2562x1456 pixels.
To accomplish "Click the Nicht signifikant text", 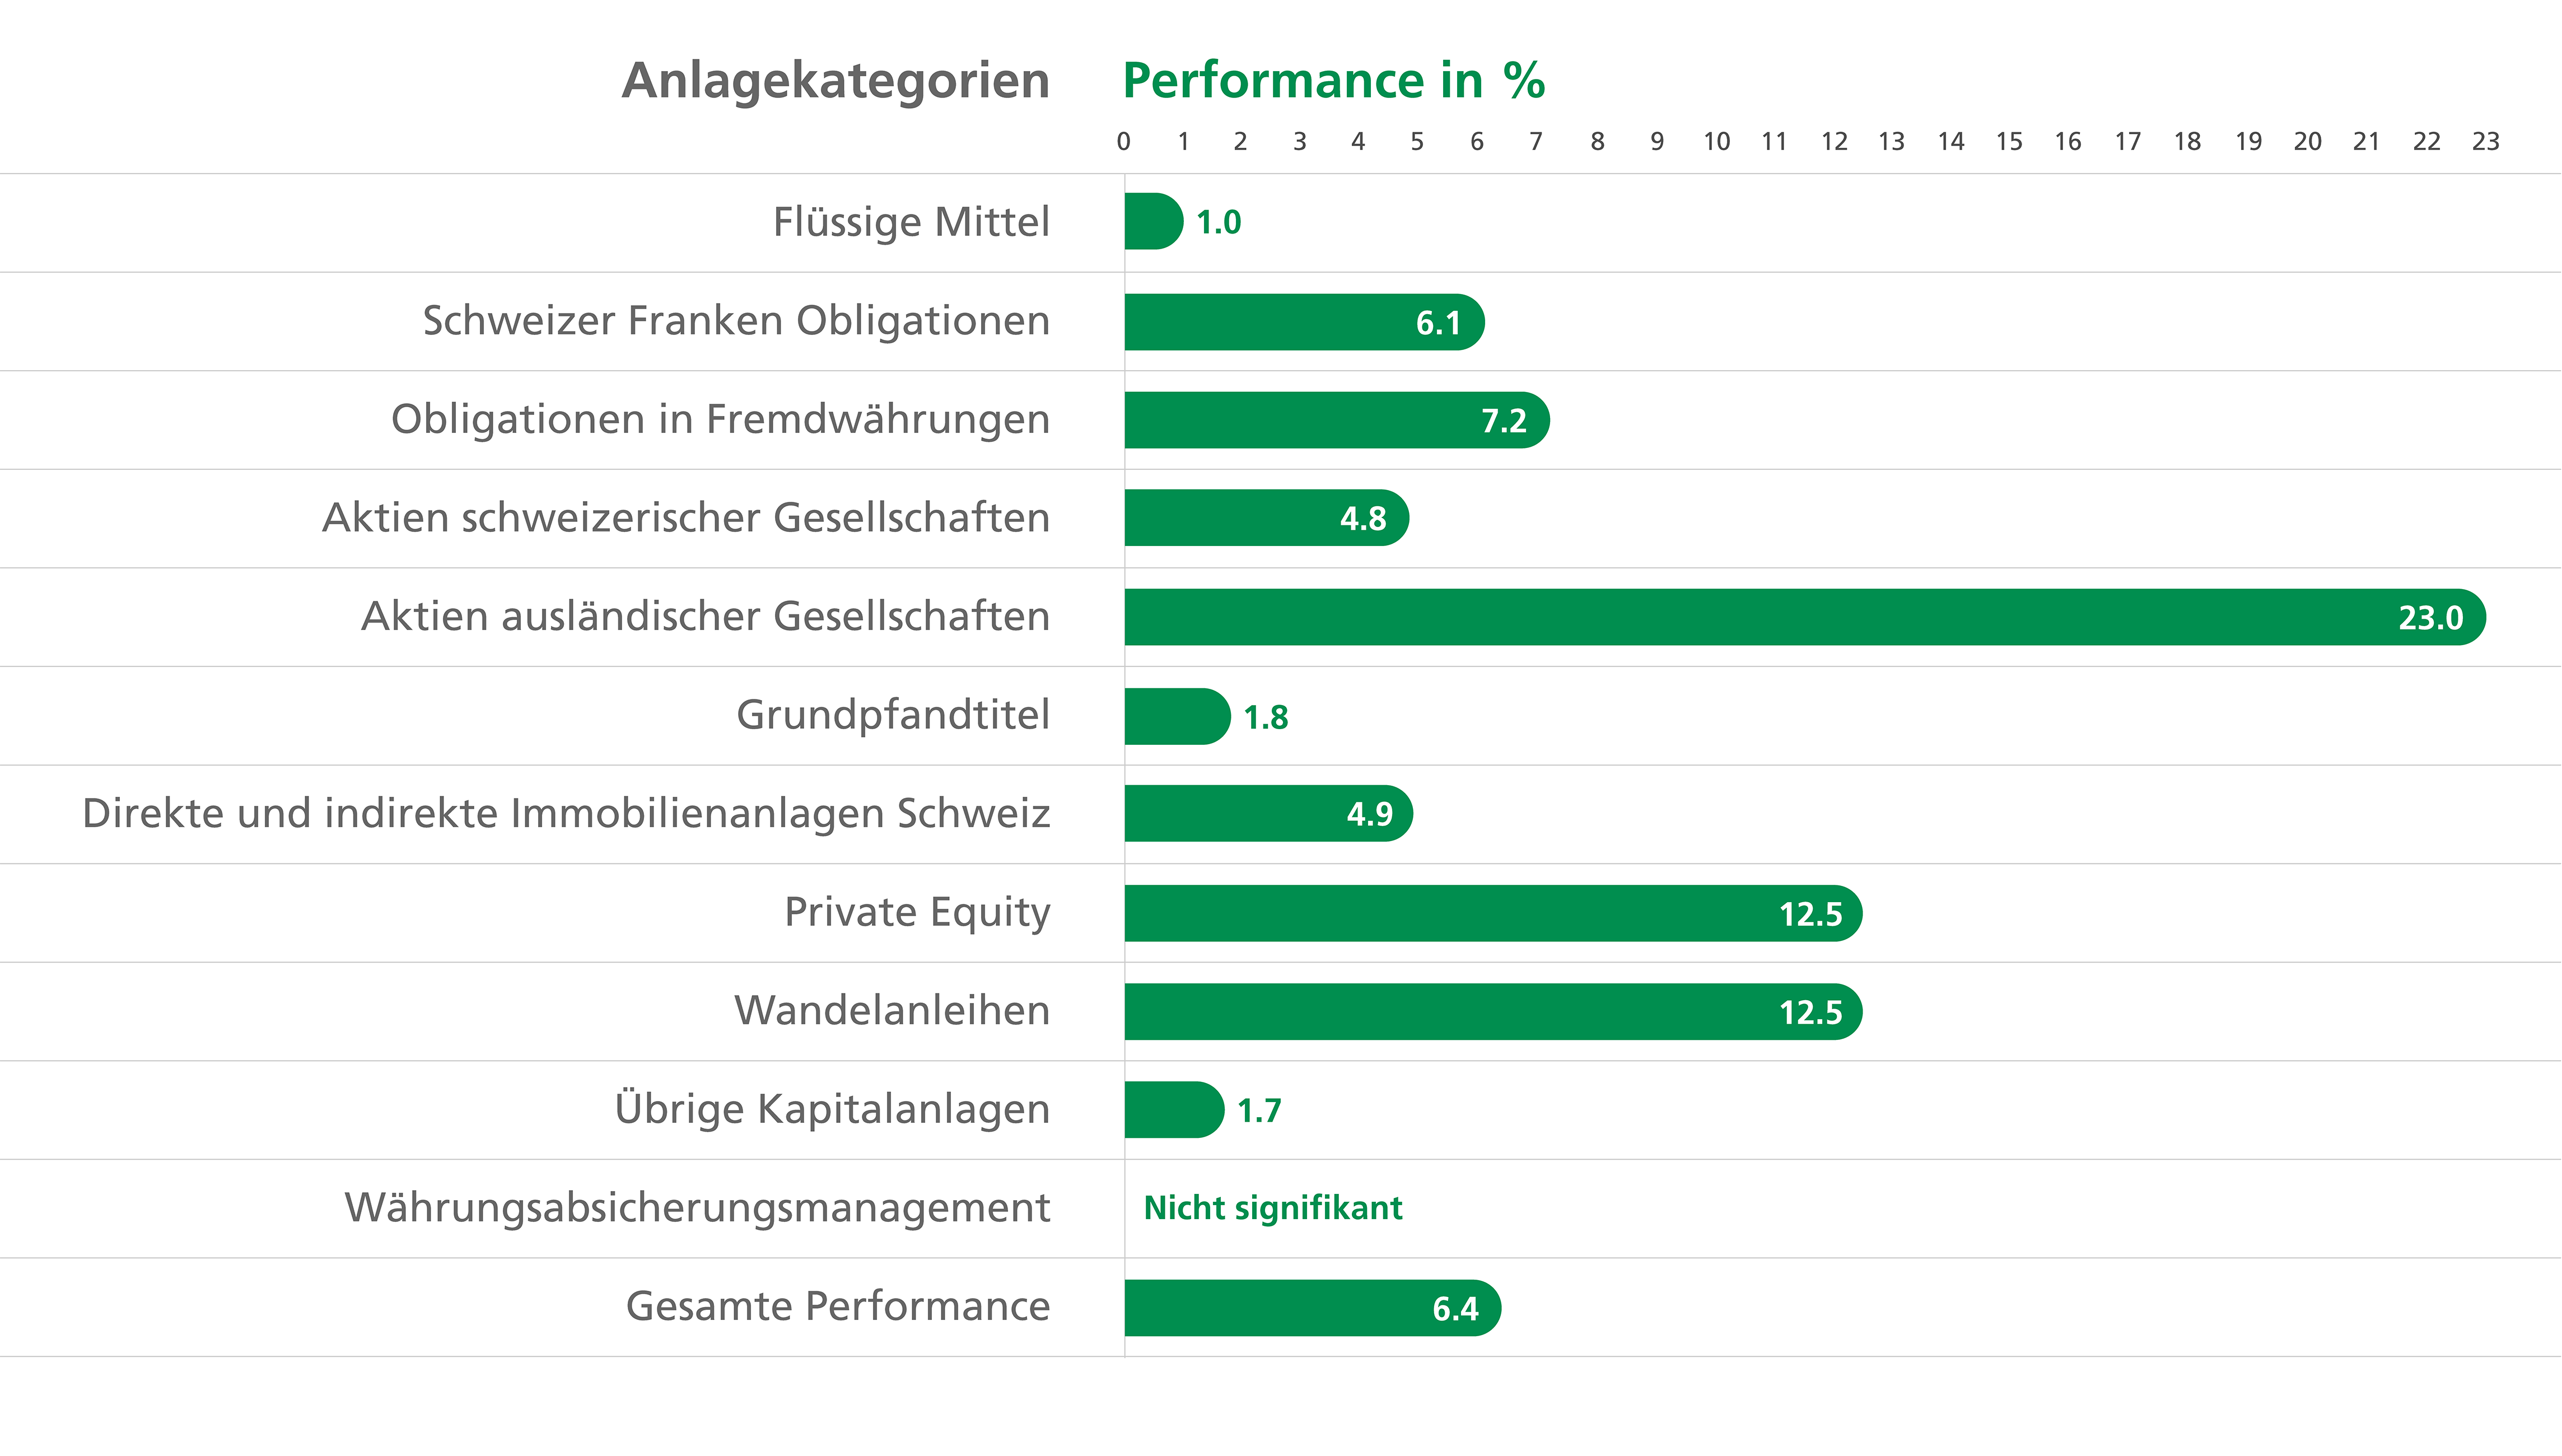I will coord(1273,1208).
